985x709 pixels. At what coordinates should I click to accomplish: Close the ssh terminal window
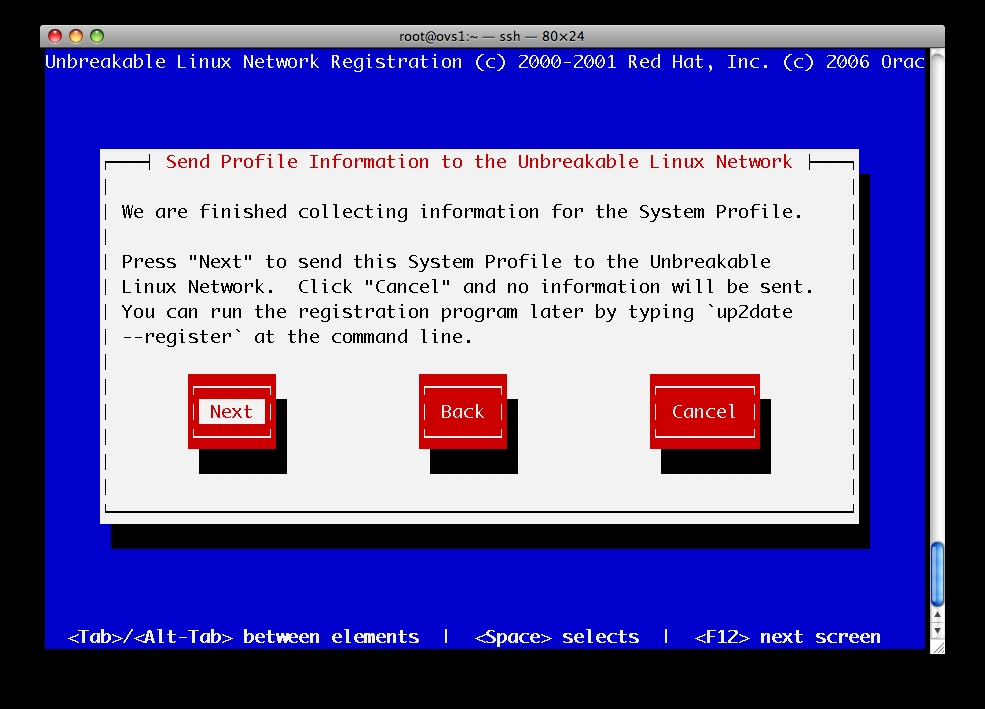[x=56, y=36]
